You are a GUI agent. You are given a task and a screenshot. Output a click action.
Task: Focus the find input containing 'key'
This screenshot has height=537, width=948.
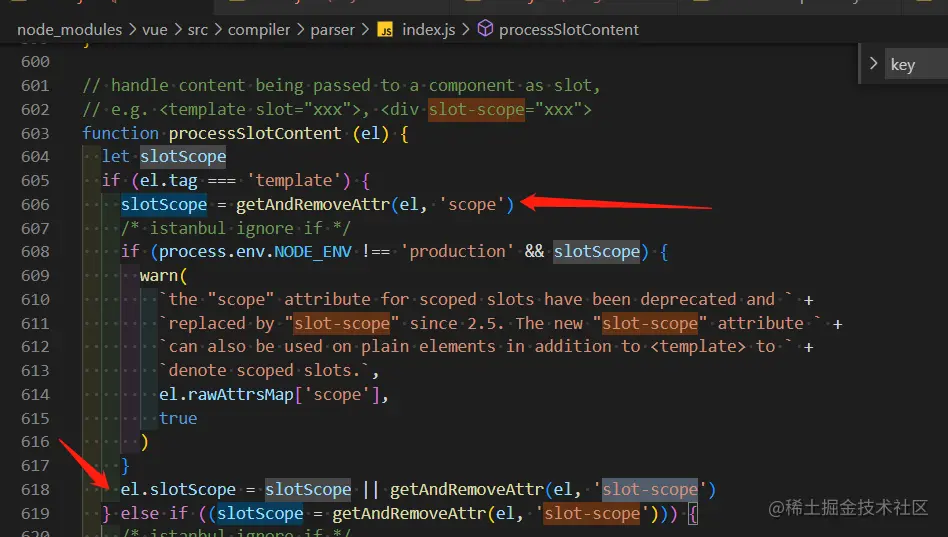[x=917, y=65]
